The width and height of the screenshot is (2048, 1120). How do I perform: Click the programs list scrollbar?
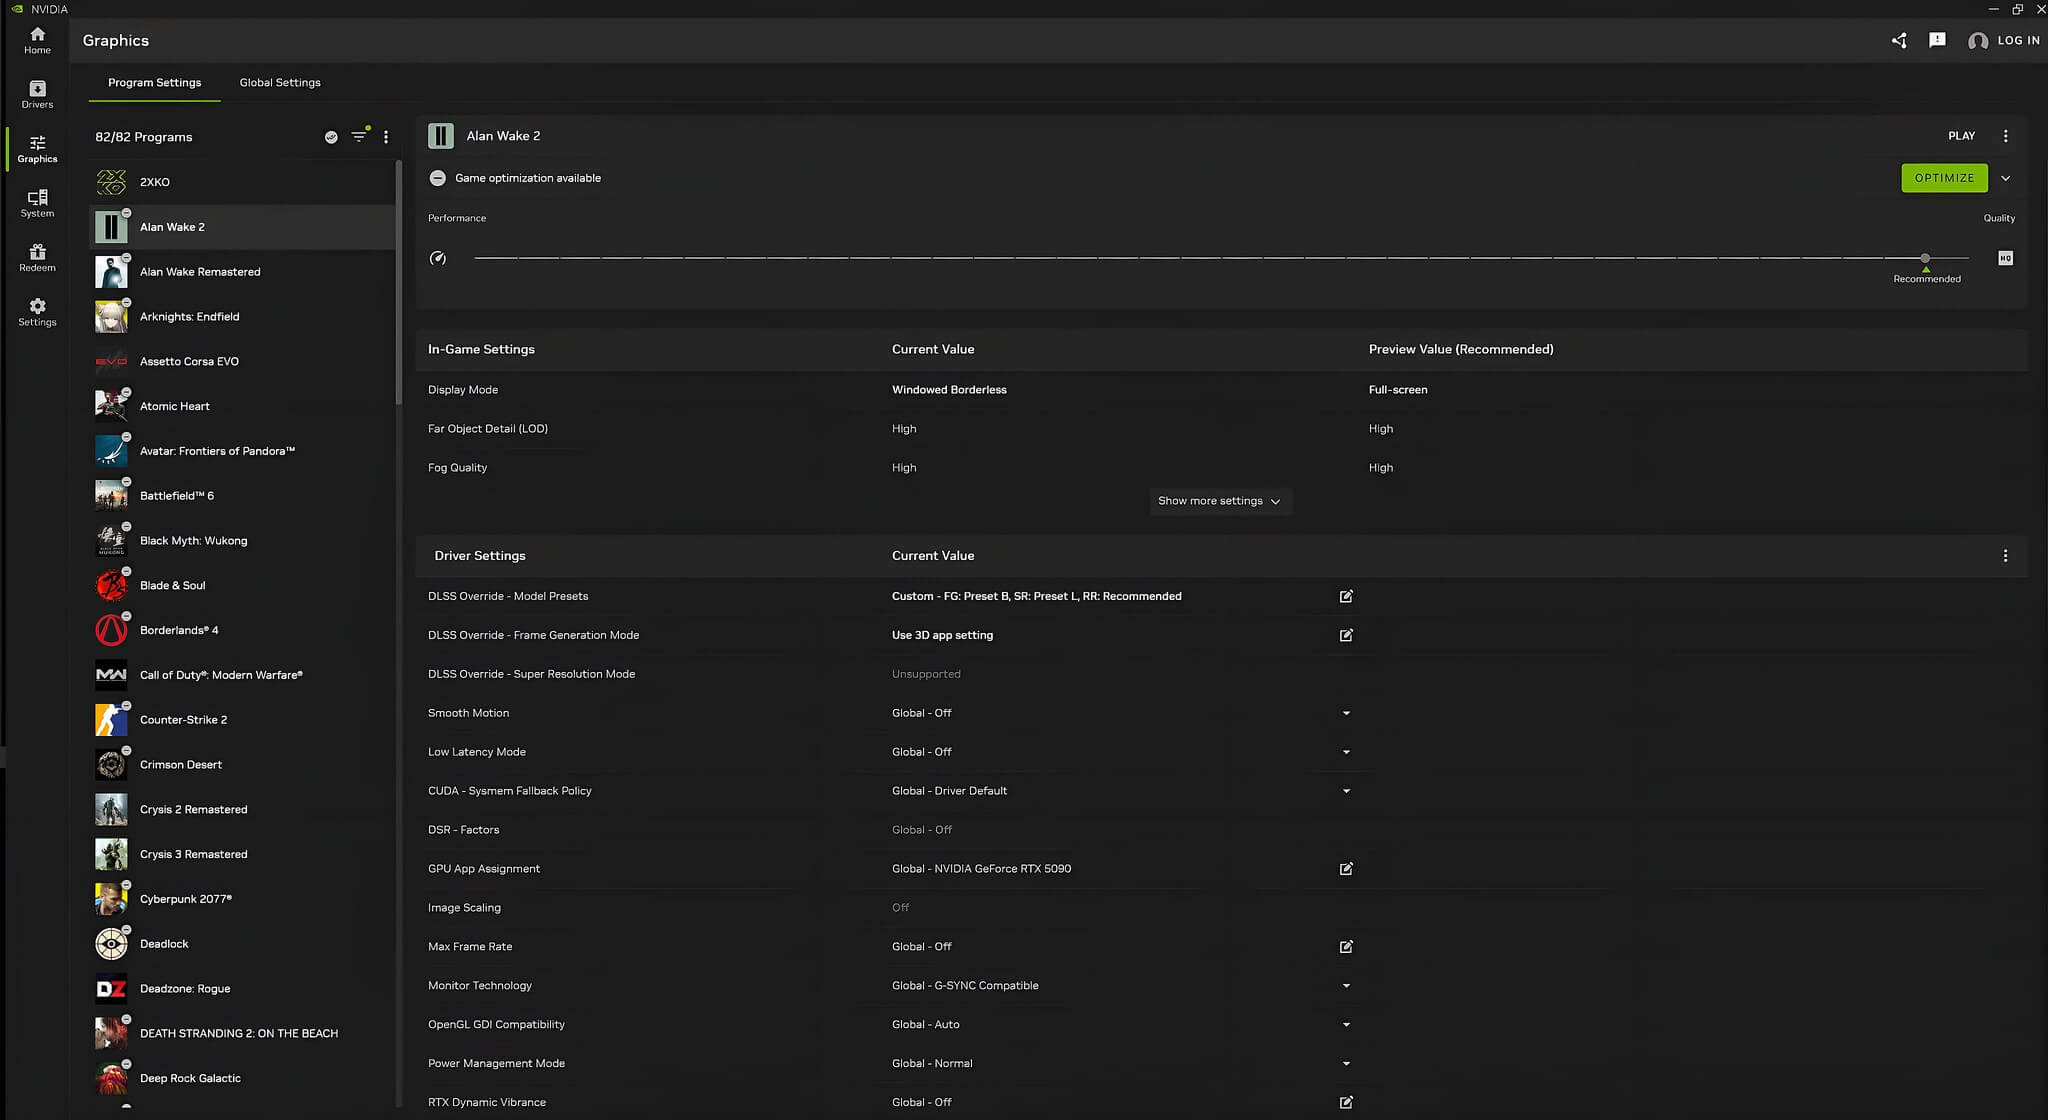pos(399,282)
